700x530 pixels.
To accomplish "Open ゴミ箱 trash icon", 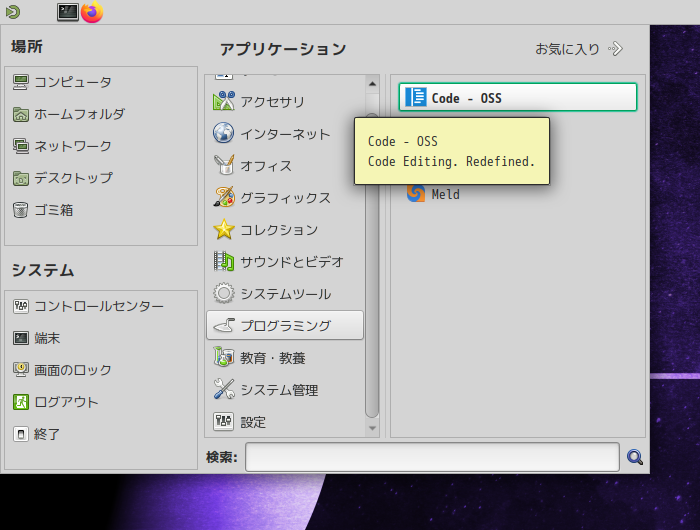I will pyautogui.click(x=21, y=210).
